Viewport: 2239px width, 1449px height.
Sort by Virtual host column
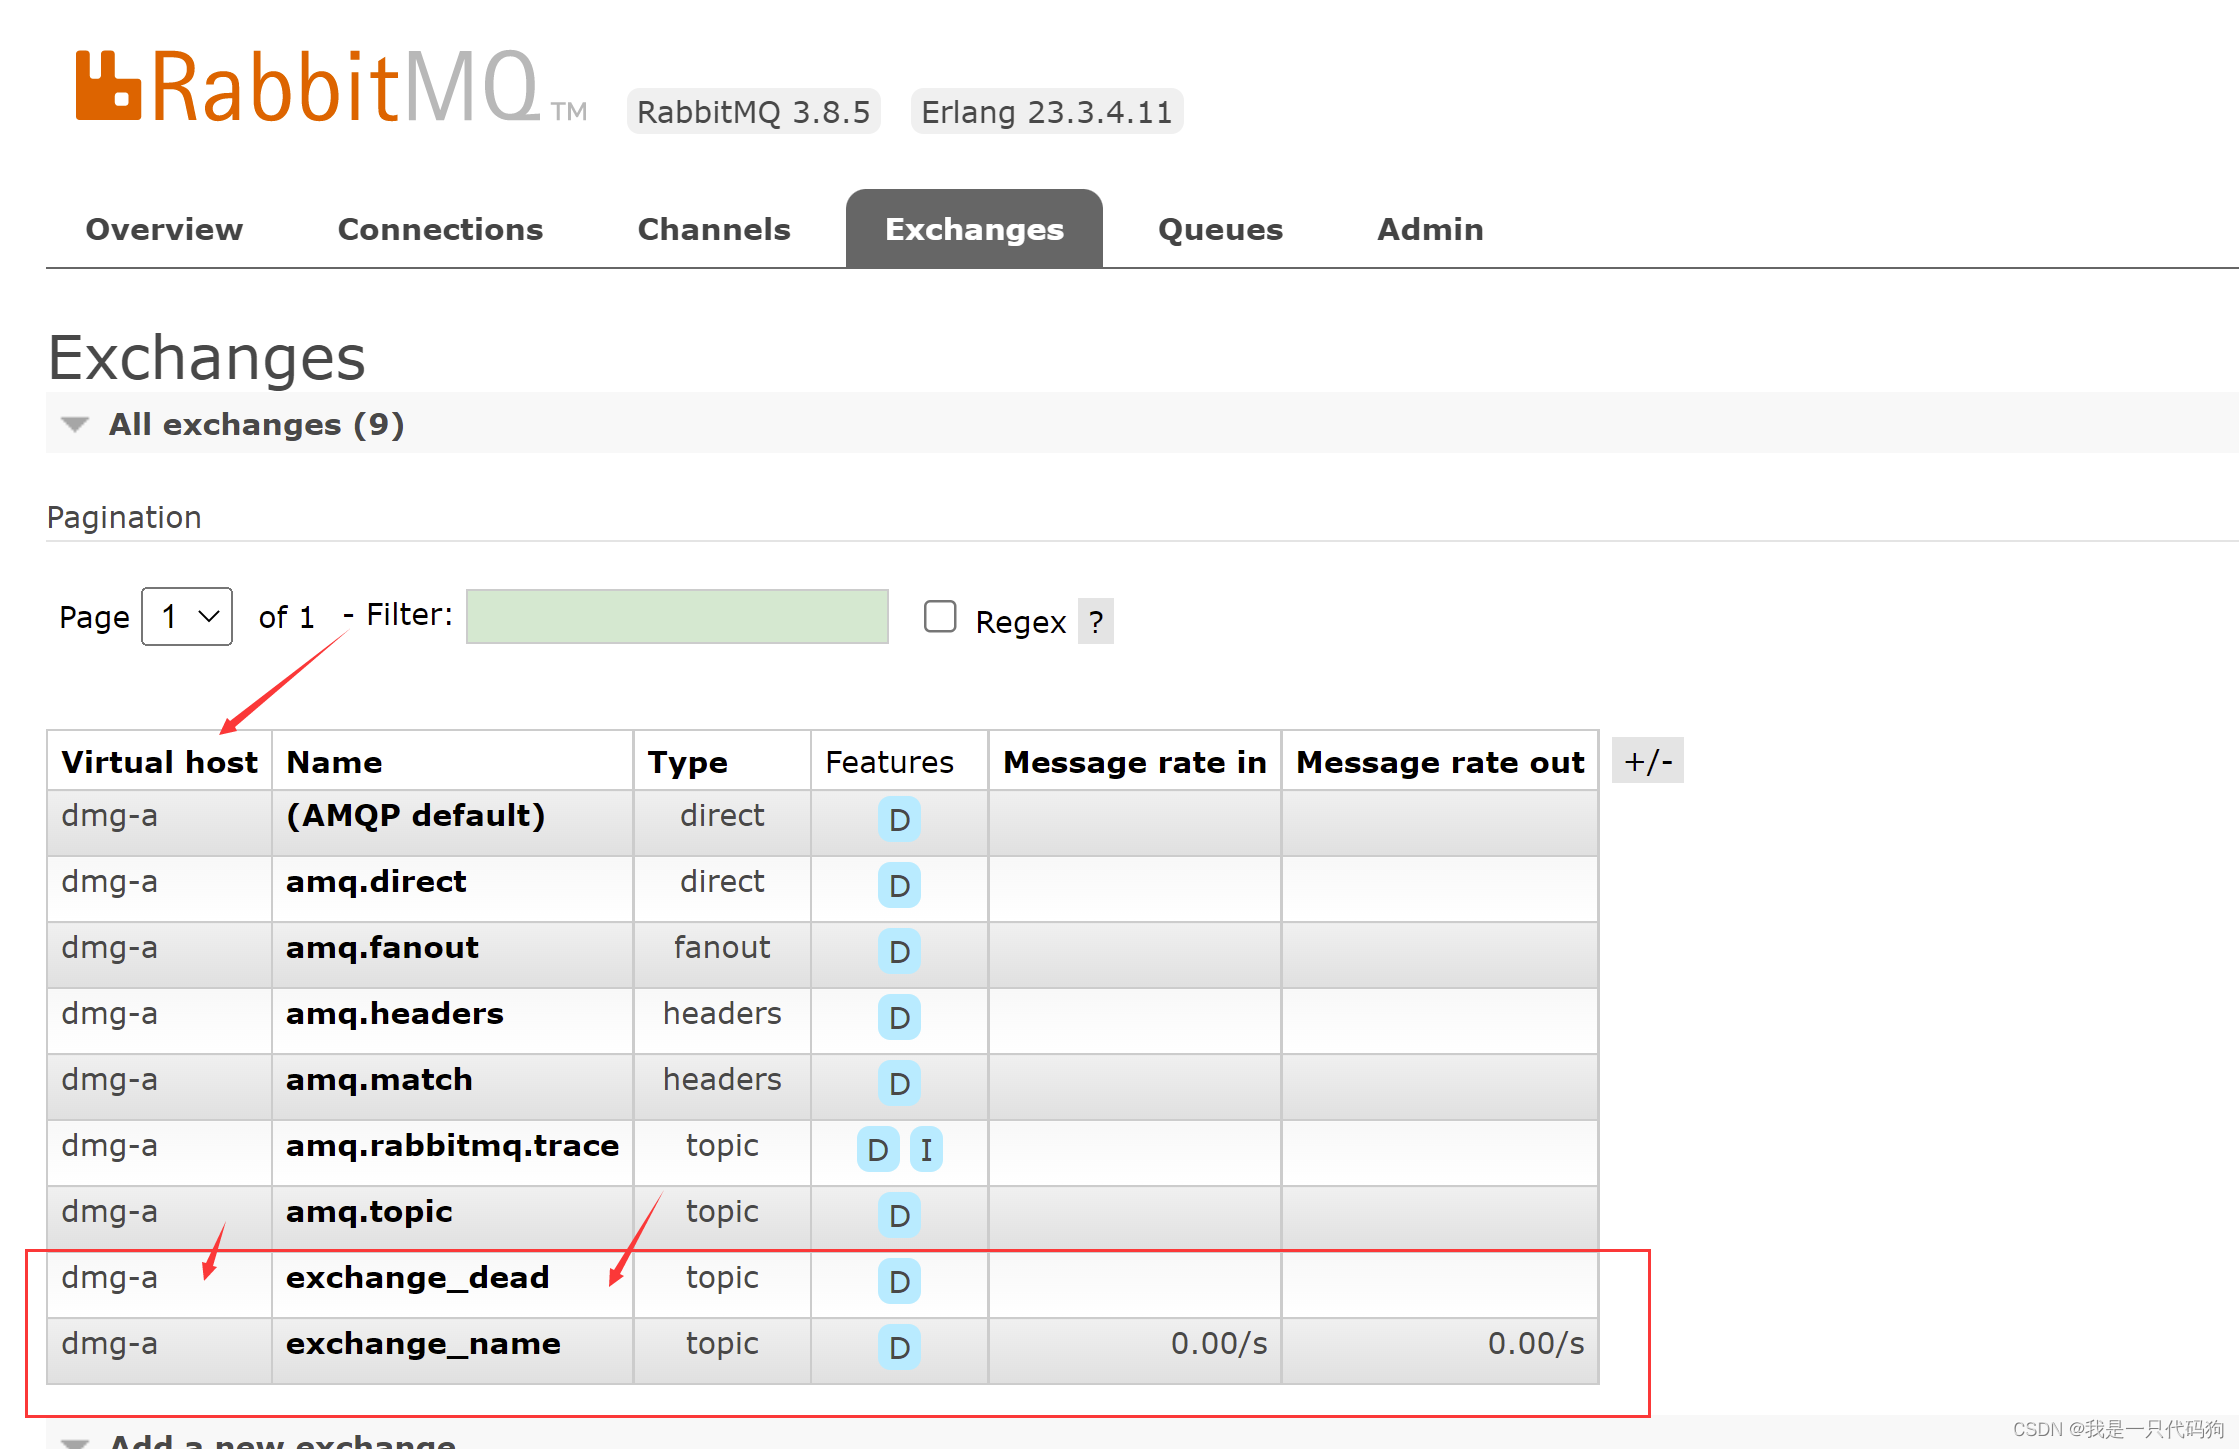pos(160,762)
